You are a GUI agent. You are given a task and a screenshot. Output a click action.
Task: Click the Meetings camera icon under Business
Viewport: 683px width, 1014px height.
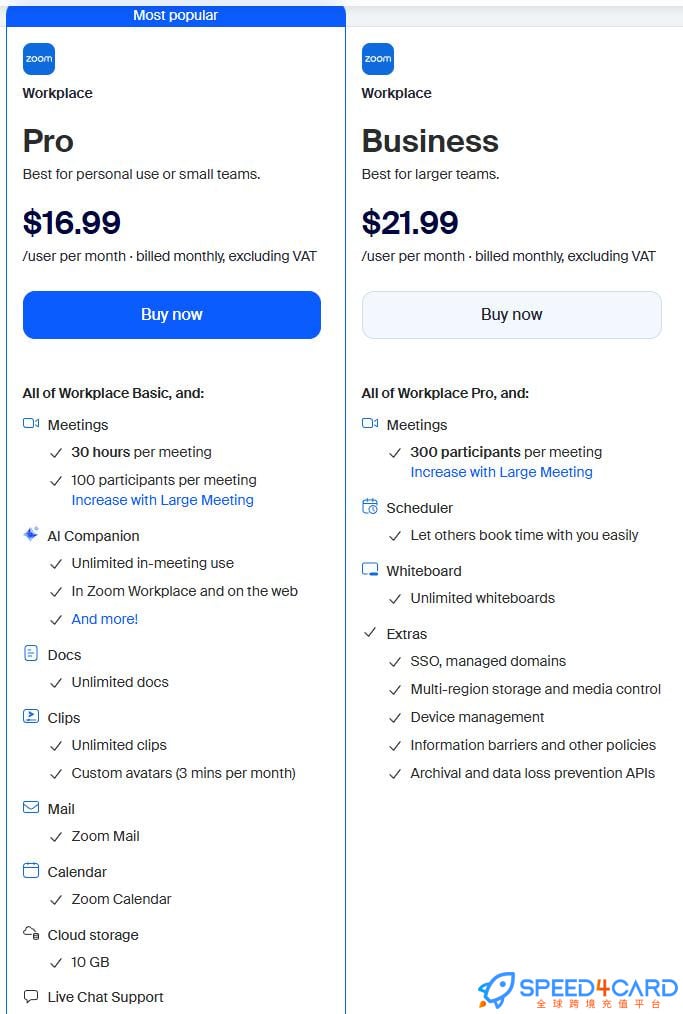(370, 424)
